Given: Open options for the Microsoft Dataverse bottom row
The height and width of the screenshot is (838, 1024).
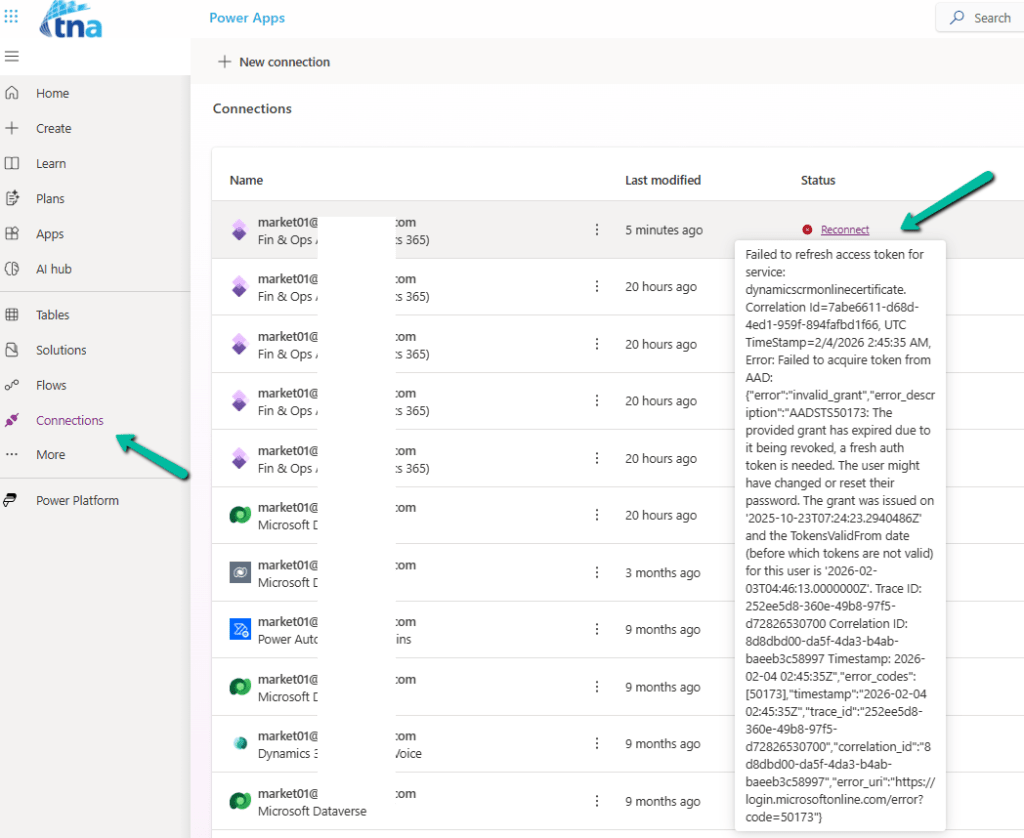Looking at the screenshot, I should (597, 801).
